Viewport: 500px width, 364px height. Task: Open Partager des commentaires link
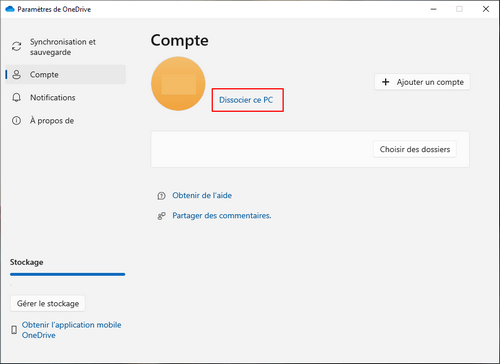[x=222, y=216]
